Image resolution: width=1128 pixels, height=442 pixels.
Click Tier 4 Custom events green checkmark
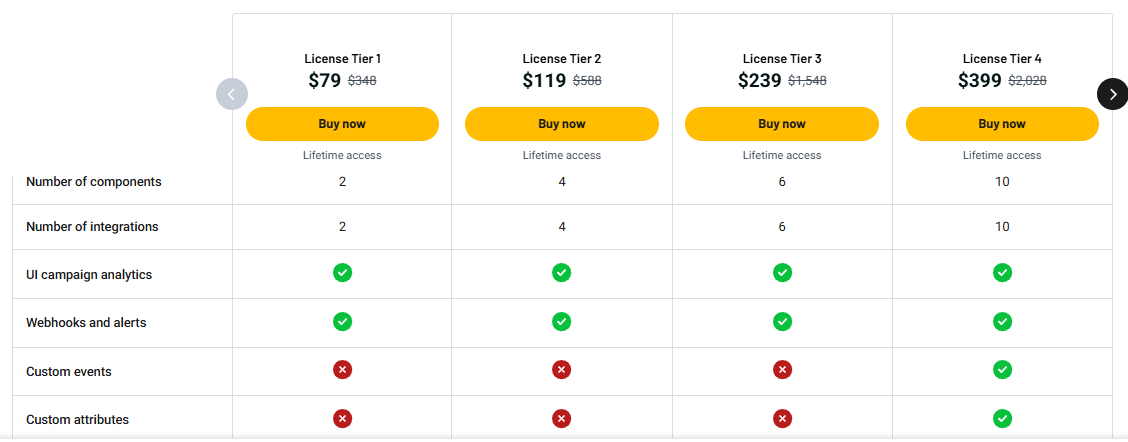pyautogui.click(x=1002, y=370)
